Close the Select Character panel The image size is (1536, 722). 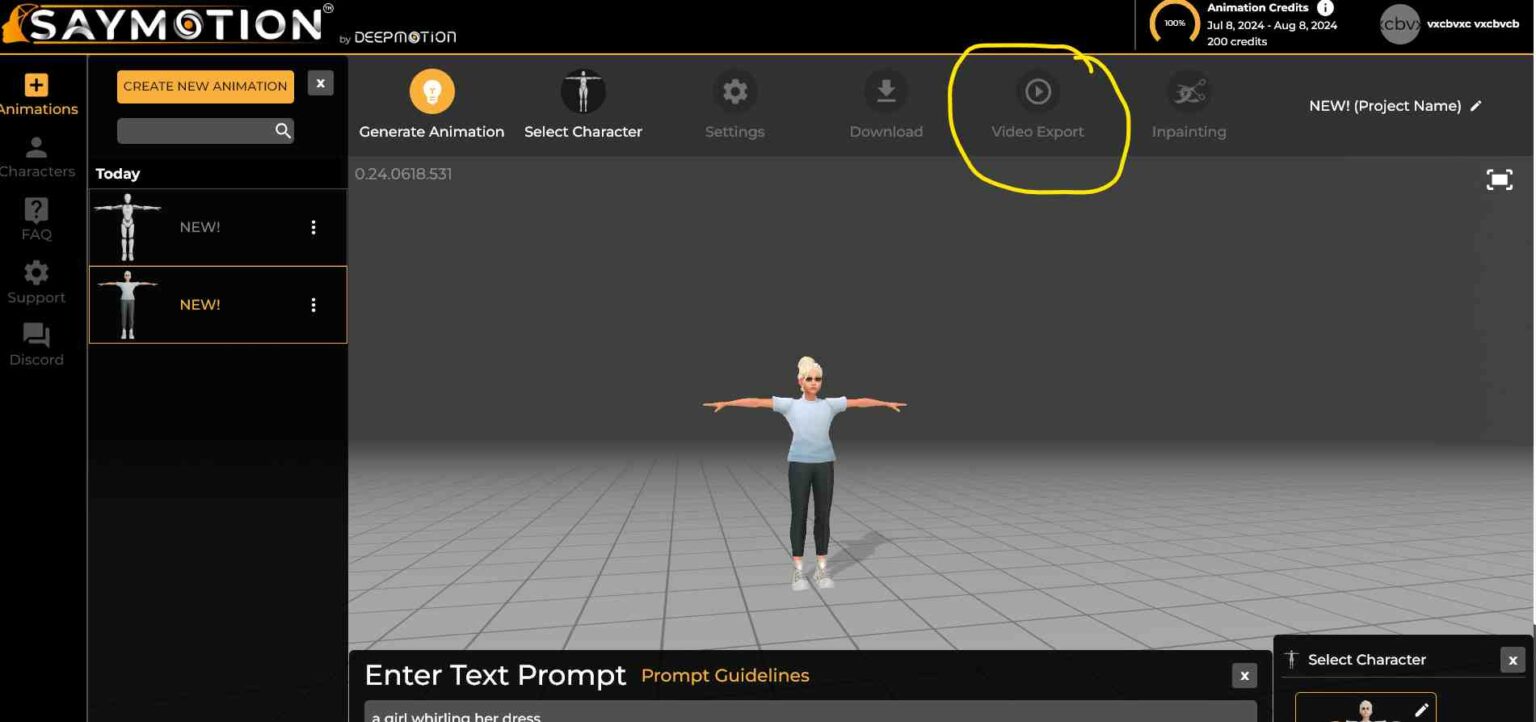coord(1511,659)
